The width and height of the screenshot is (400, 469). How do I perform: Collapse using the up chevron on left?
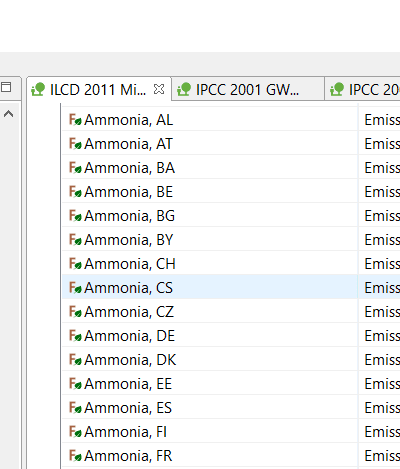[x=9, y=114]
